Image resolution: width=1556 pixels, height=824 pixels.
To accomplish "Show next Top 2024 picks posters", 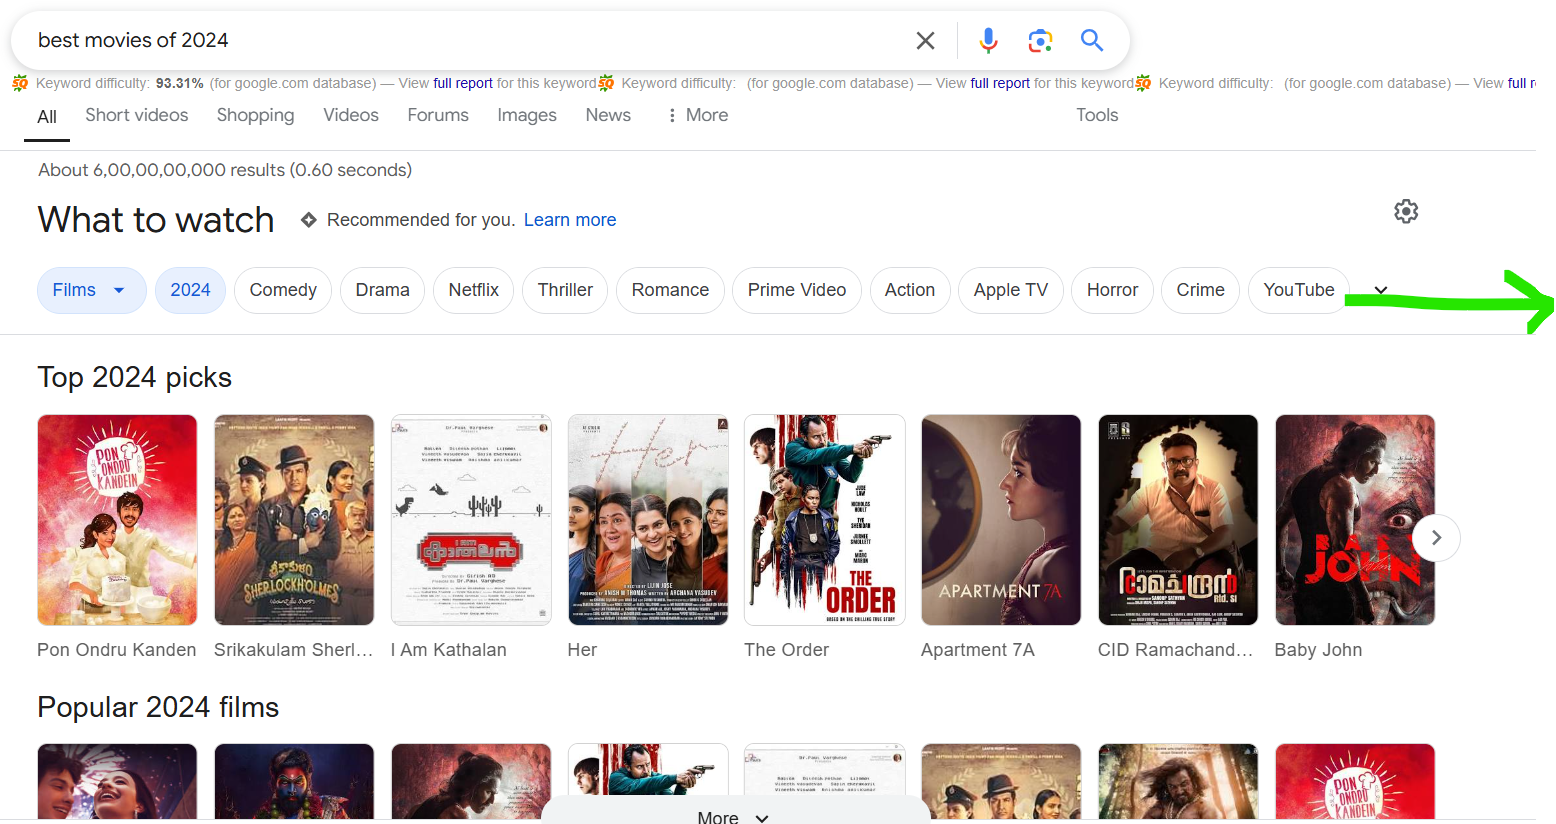I will tap(1436, 538).
